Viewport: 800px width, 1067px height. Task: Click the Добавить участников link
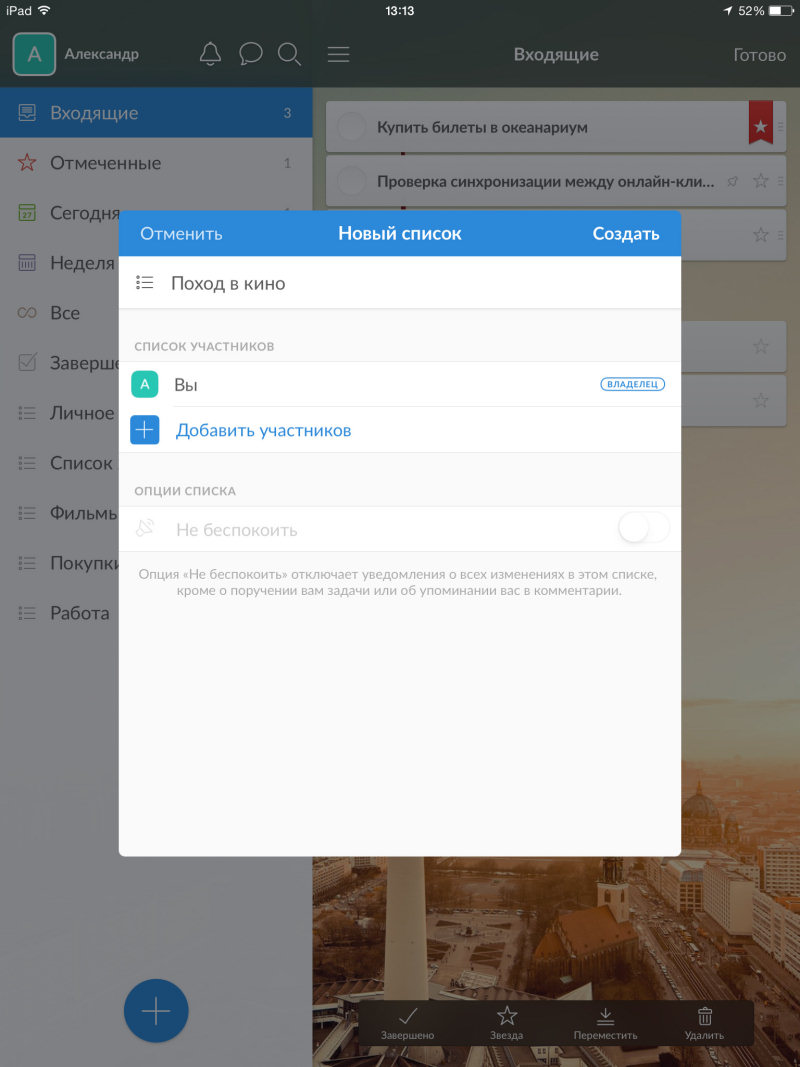263,431
